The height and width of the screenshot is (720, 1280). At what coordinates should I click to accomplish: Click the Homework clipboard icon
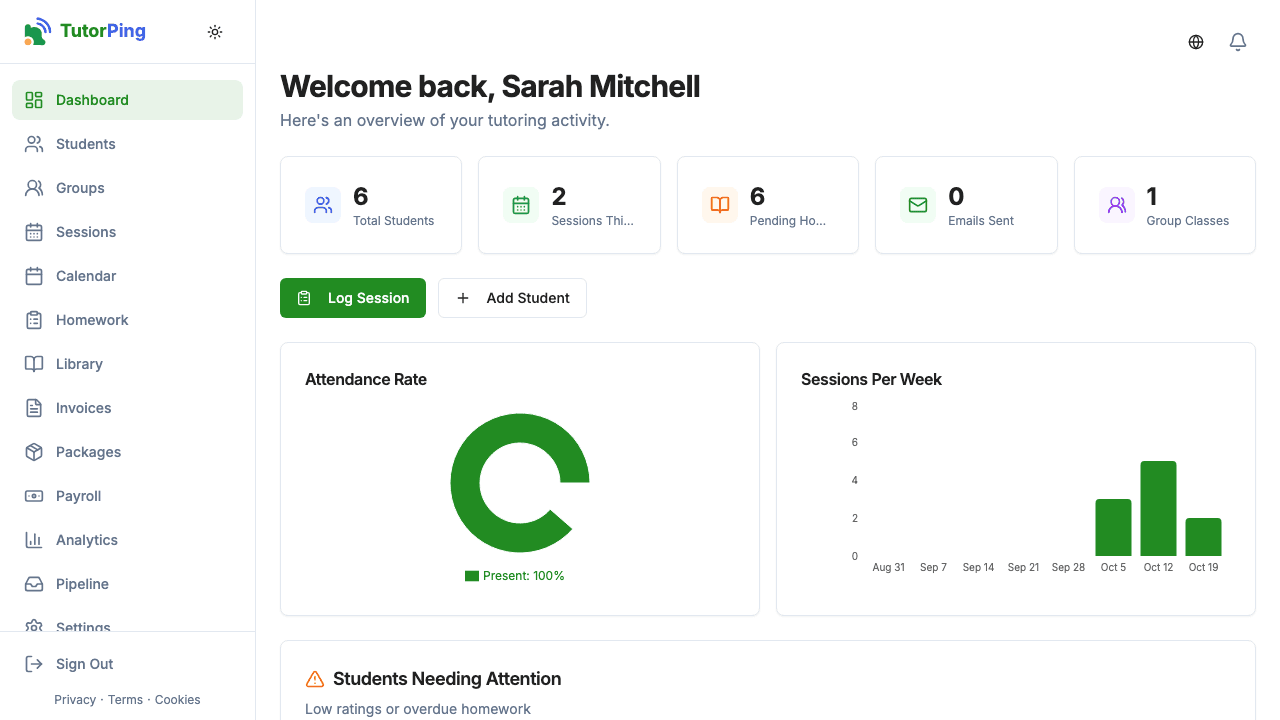tap(34, 320)
